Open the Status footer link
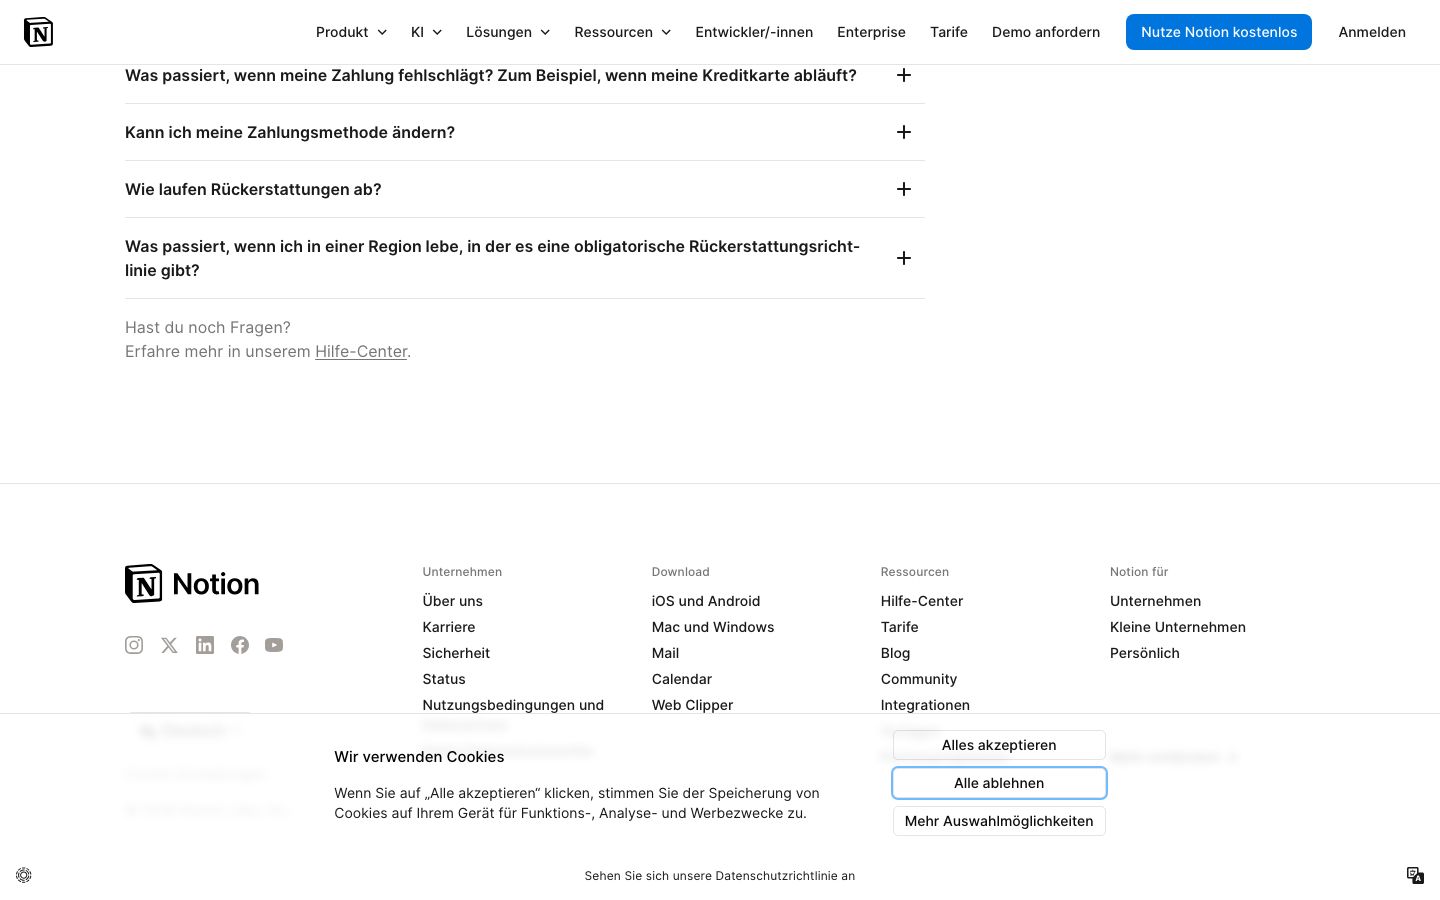This screenshot has width=1440, height=900. (444, 679)
